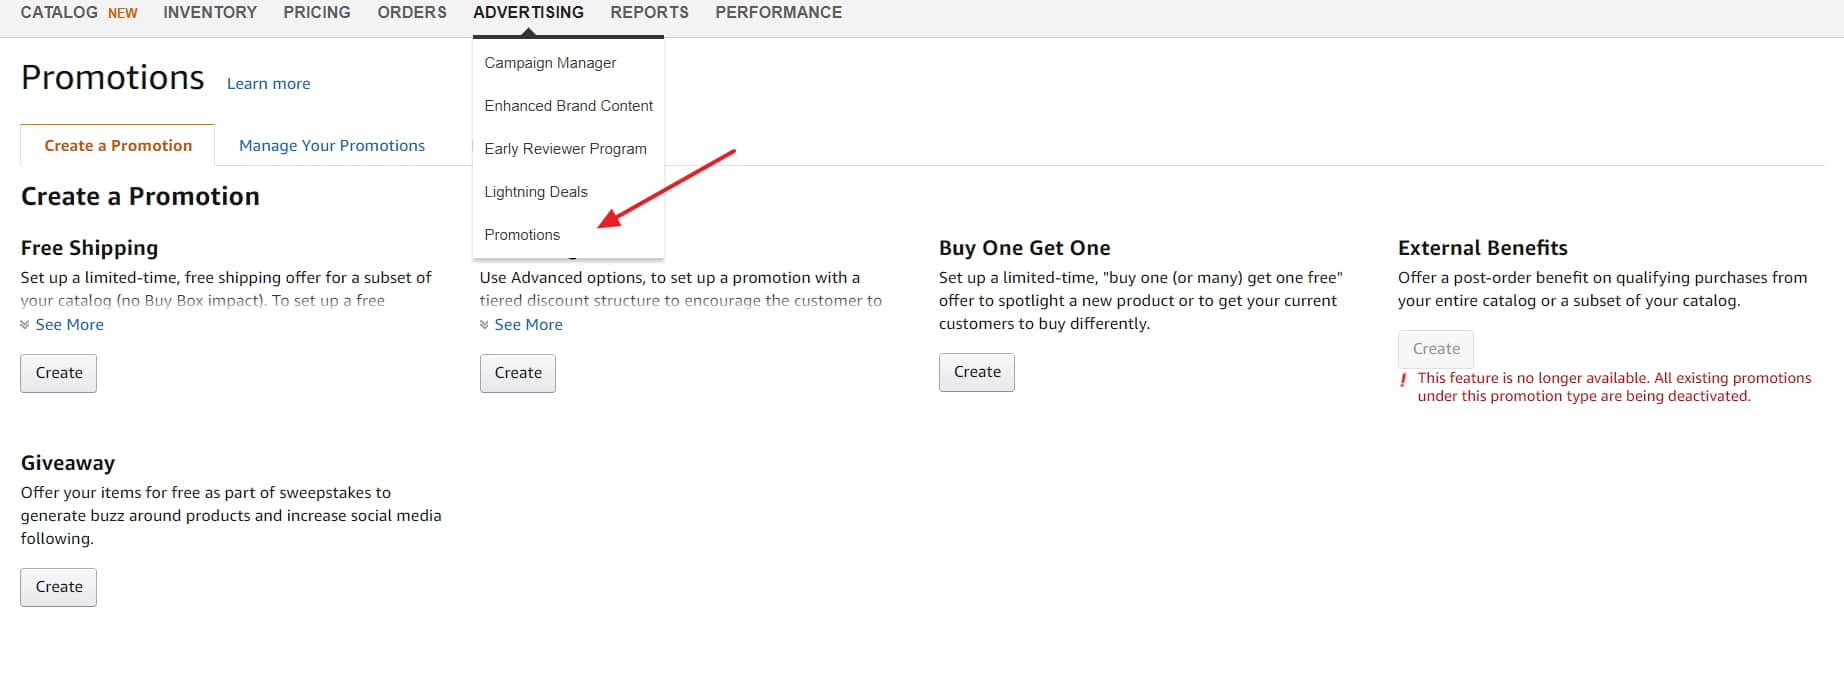Viewport: 1844px width, 676px height.
Task: Choose Early Reviewer Program option
Action: pyautogui.click(x=565, y=148)
